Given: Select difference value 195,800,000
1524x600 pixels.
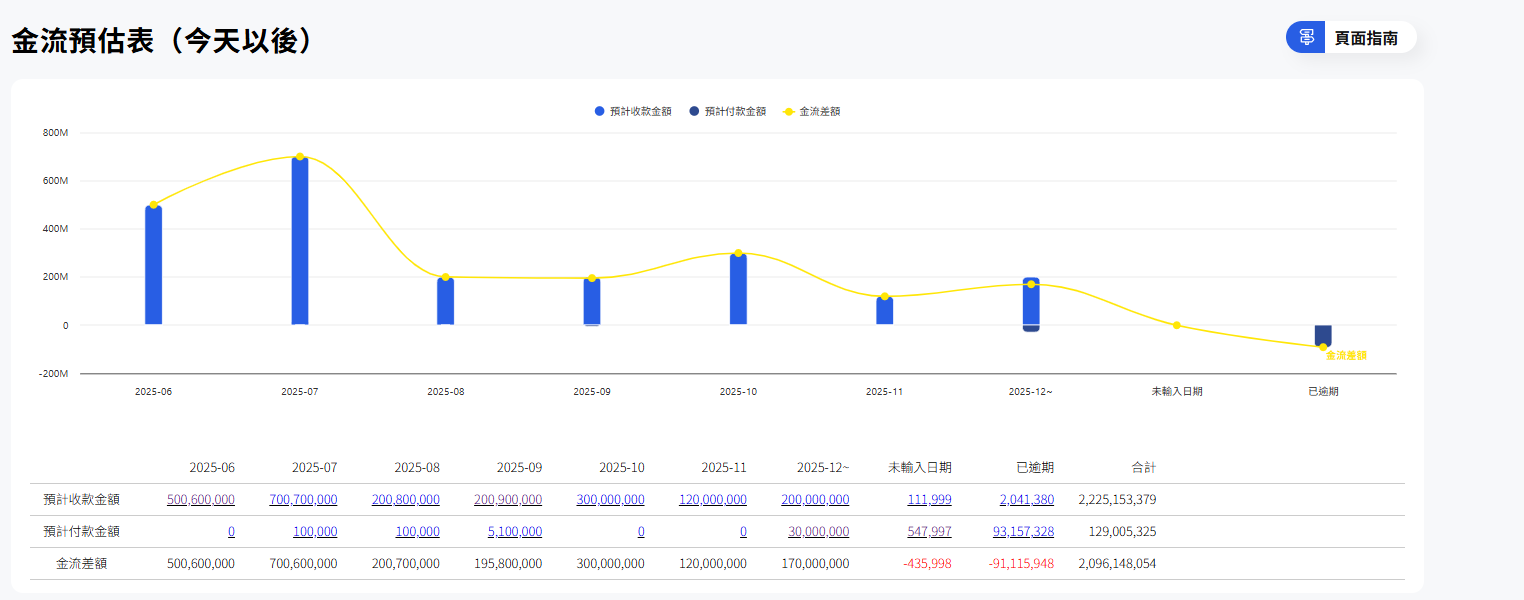Looking at the screenshot, I should click(x=508, y=564).
